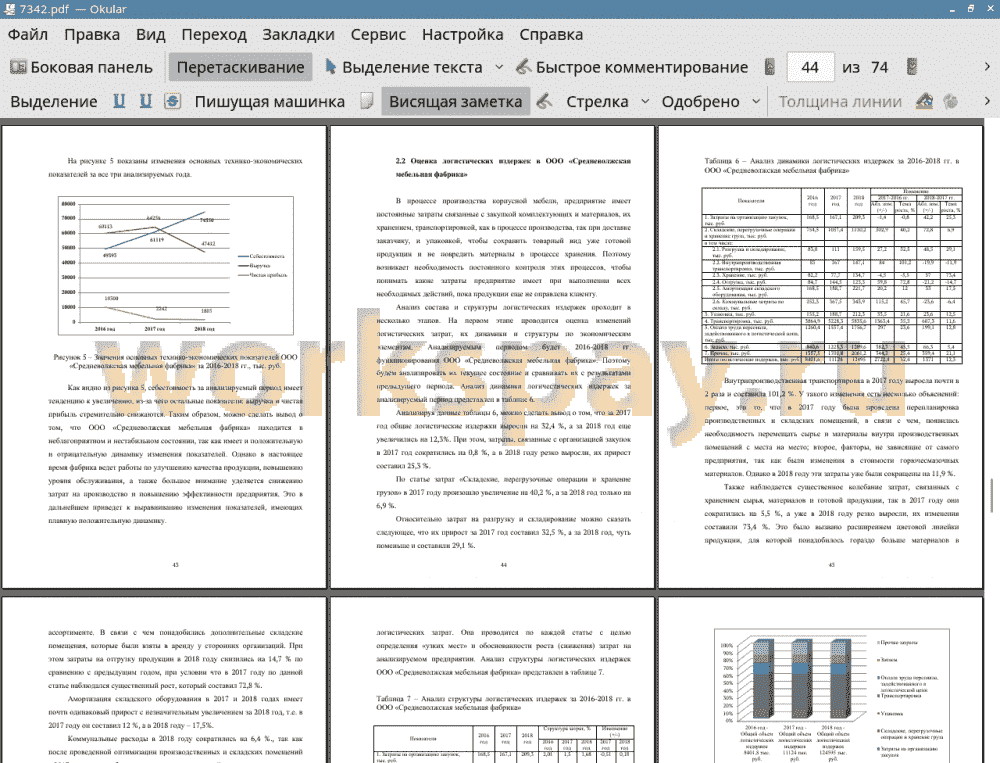Click the page with stacked bar chart
1000x763 pixels.
[x=821, y=680]
